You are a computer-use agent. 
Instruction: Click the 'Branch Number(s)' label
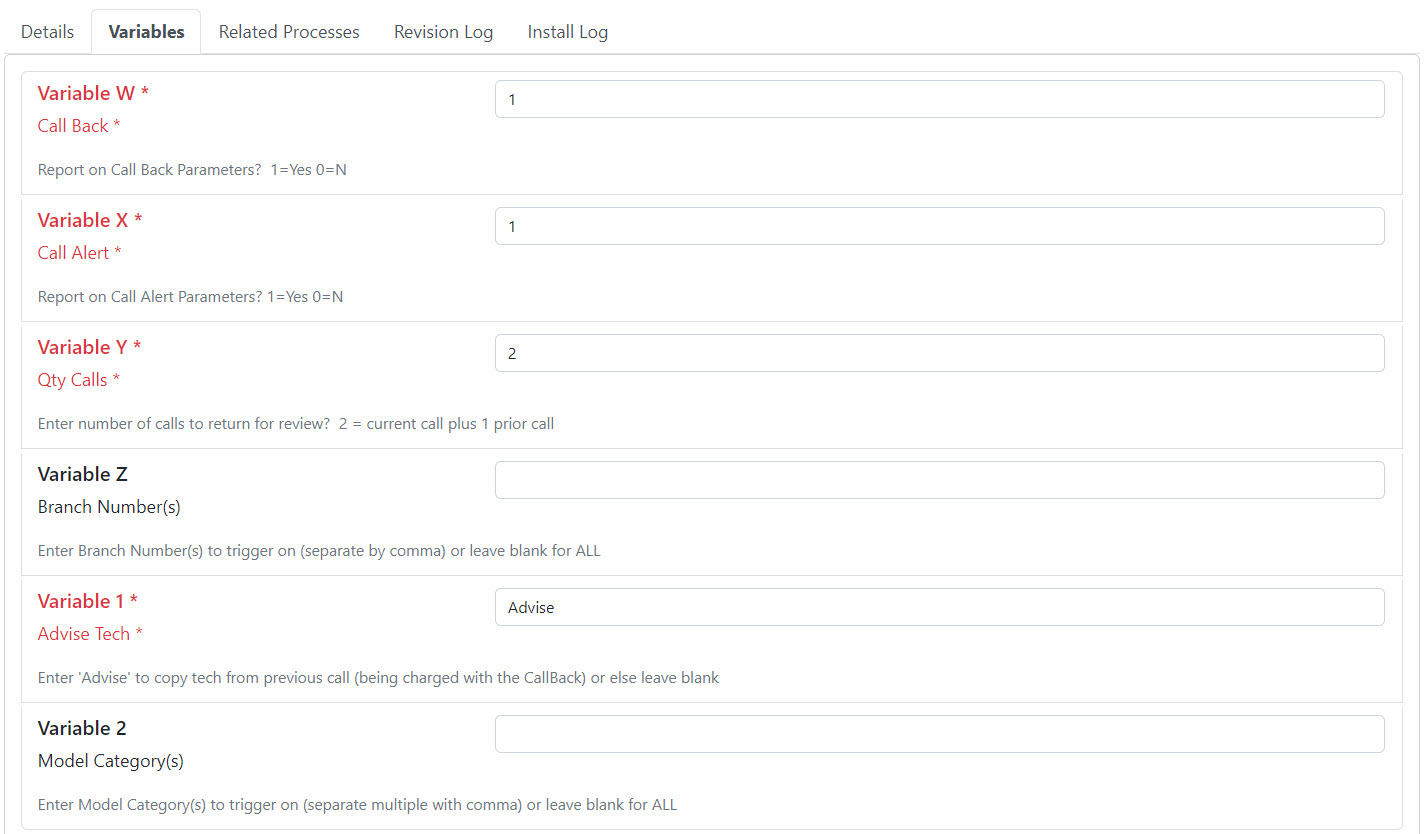pyautogui.click(x=109, y=507)
